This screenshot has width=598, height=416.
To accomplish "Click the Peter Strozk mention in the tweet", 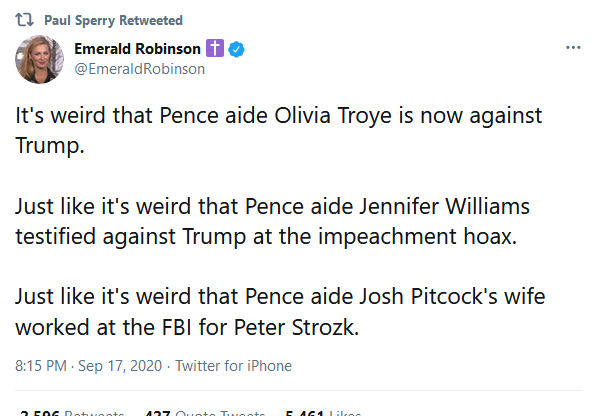I will tap(296, 327).
